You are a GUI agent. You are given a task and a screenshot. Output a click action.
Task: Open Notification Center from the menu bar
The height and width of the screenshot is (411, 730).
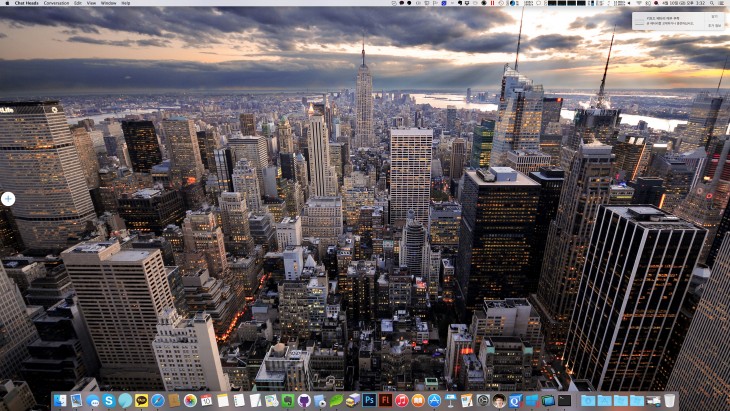point(723,3)
